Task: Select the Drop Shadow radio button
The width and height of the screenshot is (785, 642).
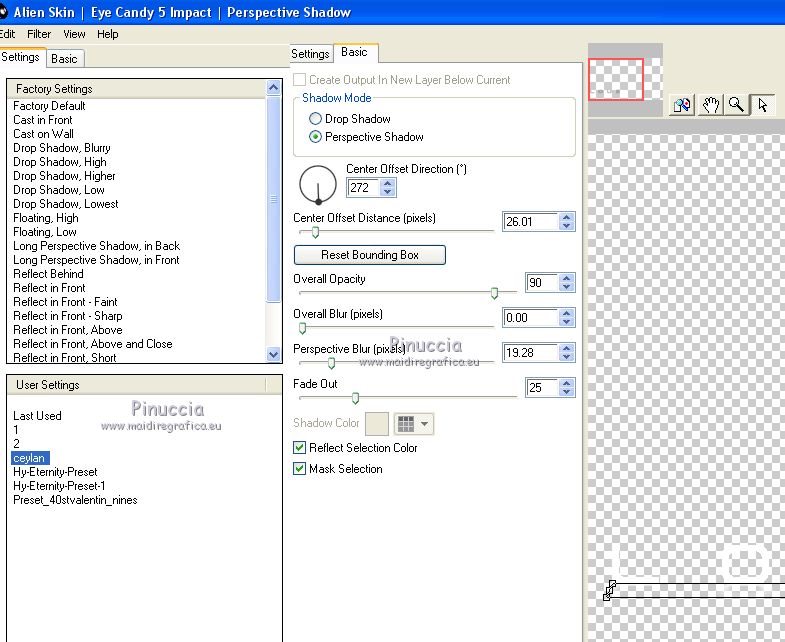Action: (x=315, y=119)
